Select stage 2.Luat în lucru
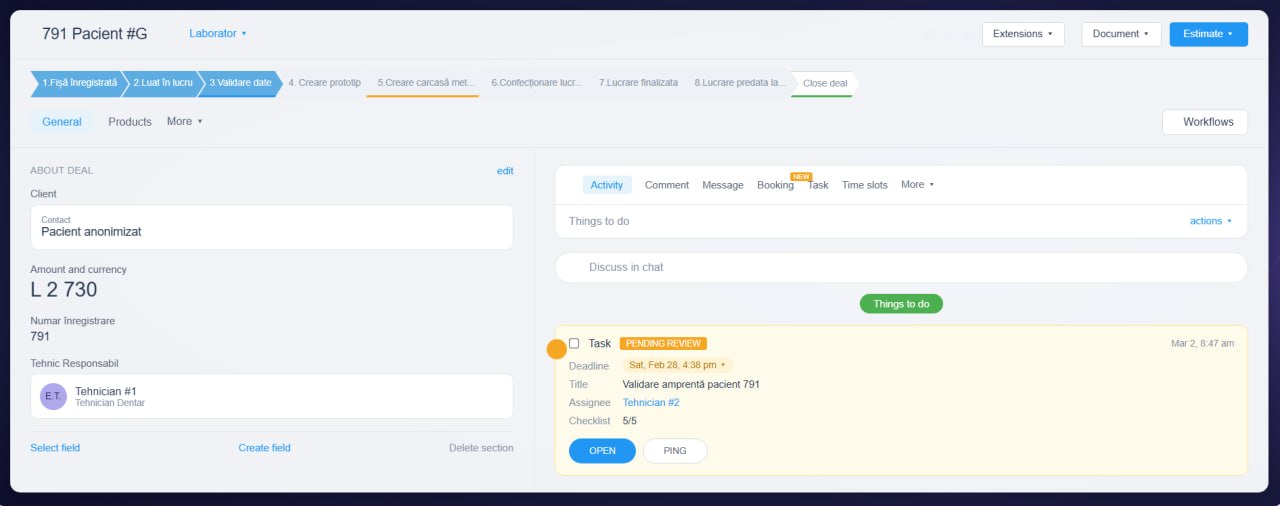Viewport: 1280px width, 506px height. 161,83
